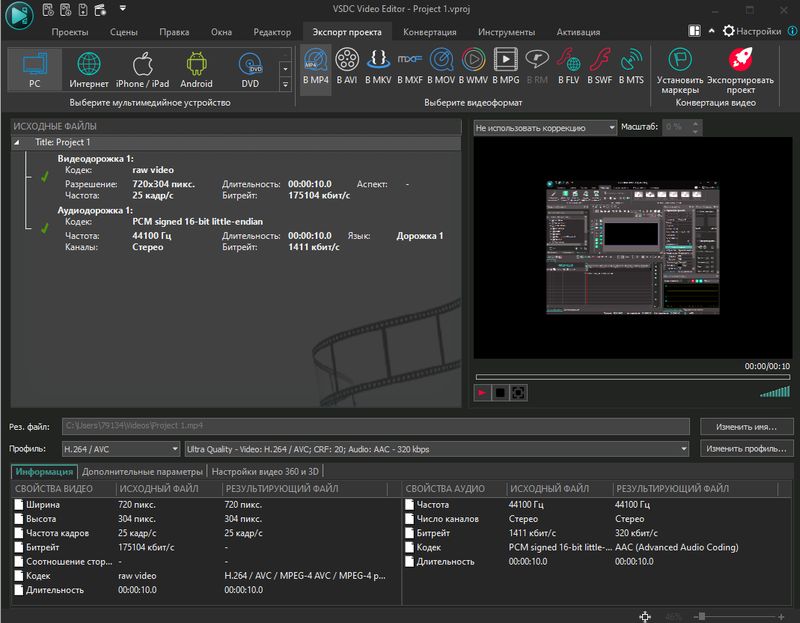
Task: Click the Изменить имя... button
Action: [x=745, y=426]
